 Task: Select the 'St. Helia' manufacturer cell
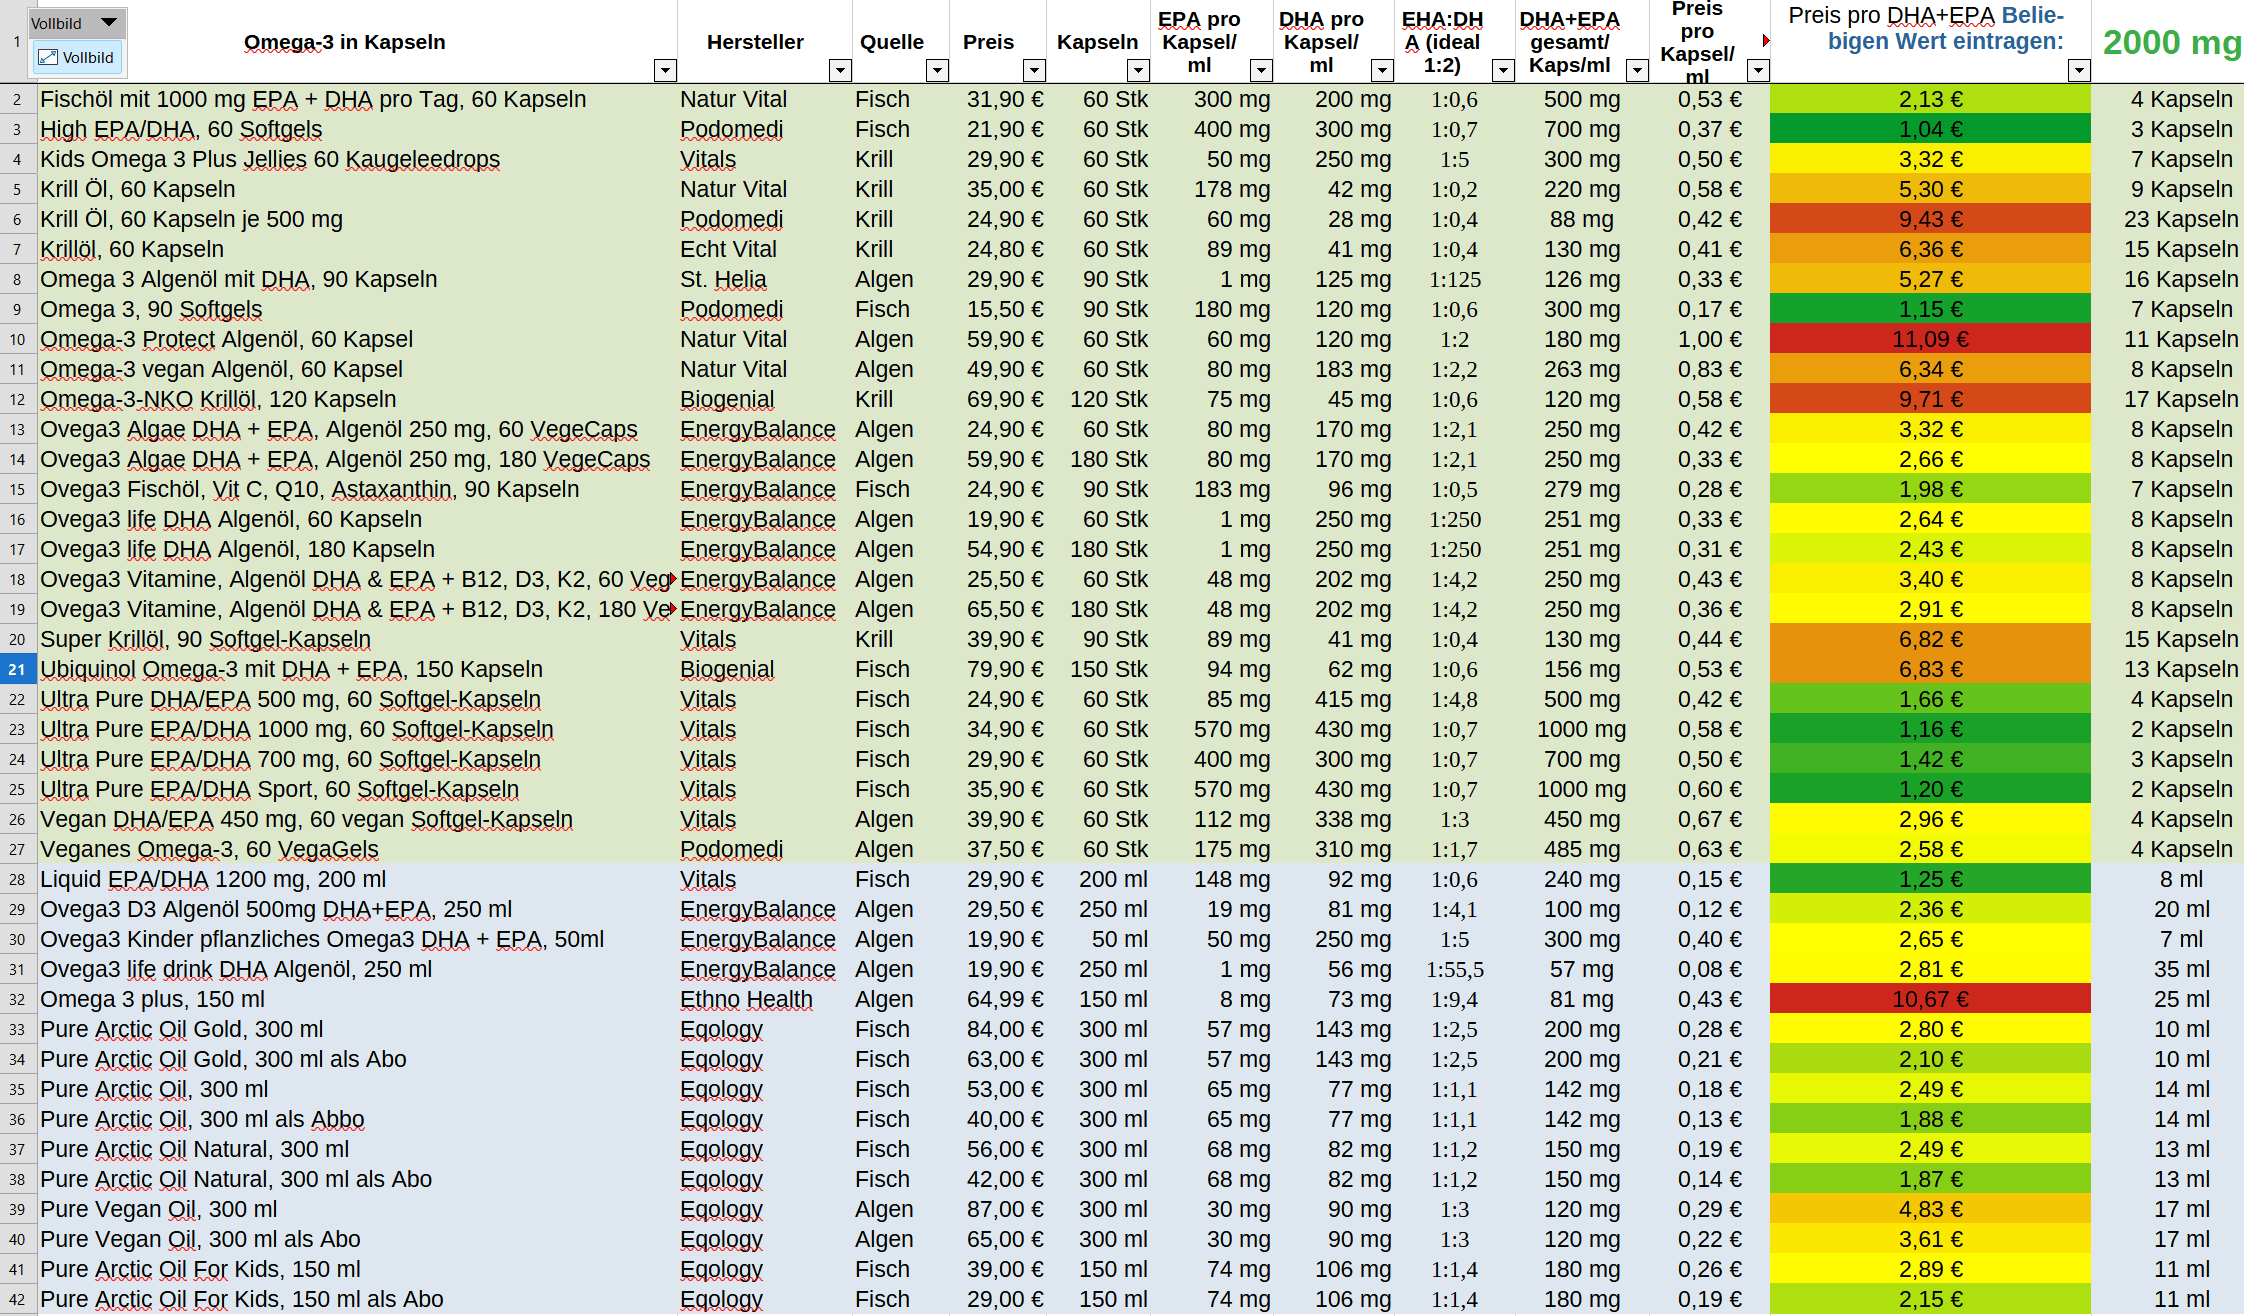click(765, 279)
